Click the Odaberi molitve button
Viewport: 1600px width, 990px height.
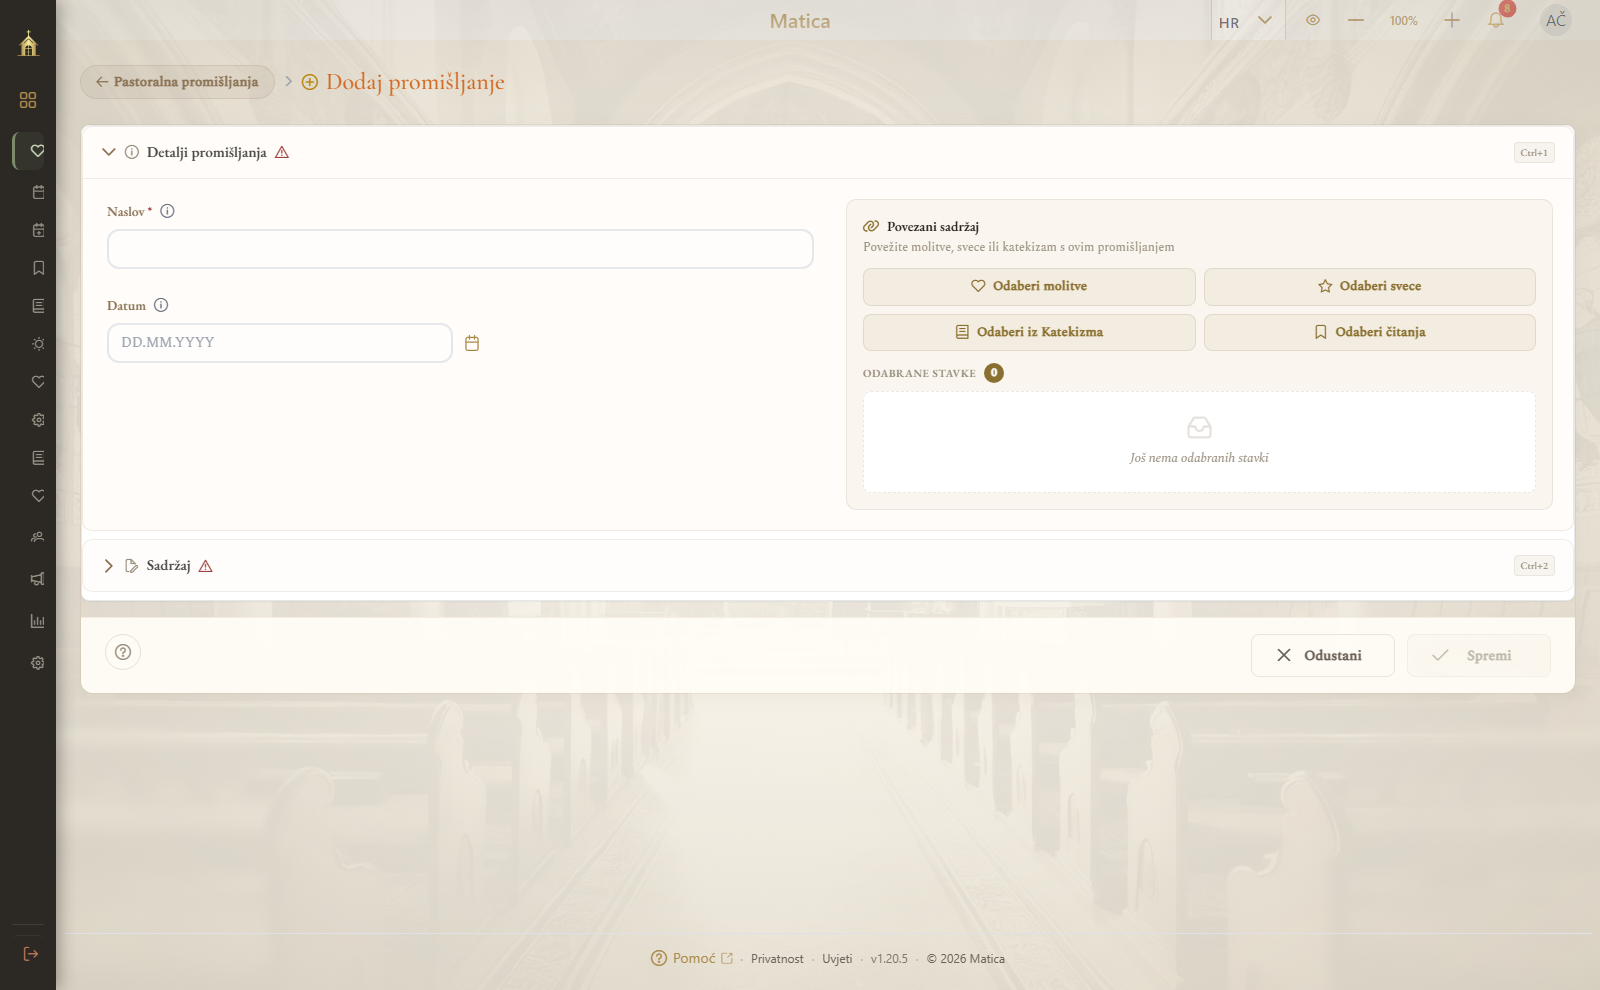[1029, 287]
